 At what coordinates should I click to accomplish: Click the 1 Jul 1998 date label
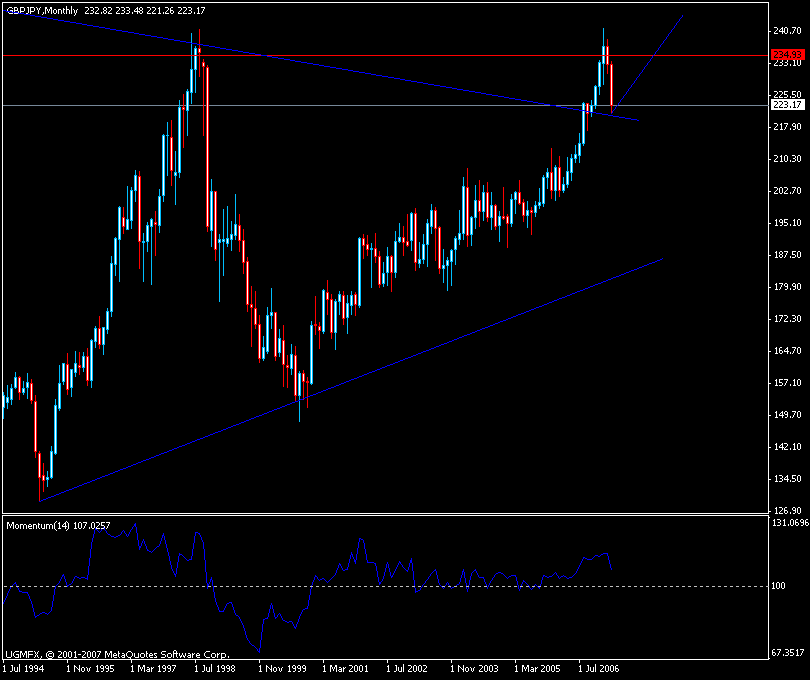click(215, 669)
